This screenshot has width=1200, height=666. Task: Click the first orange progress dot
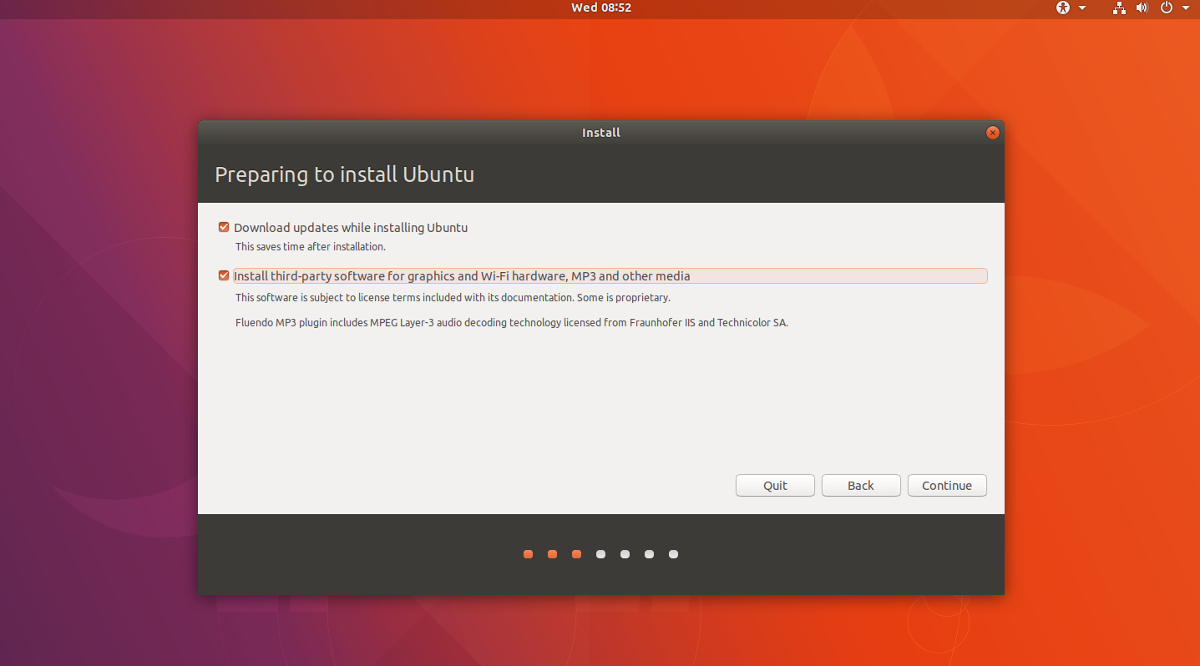click(x=528, y=553)
